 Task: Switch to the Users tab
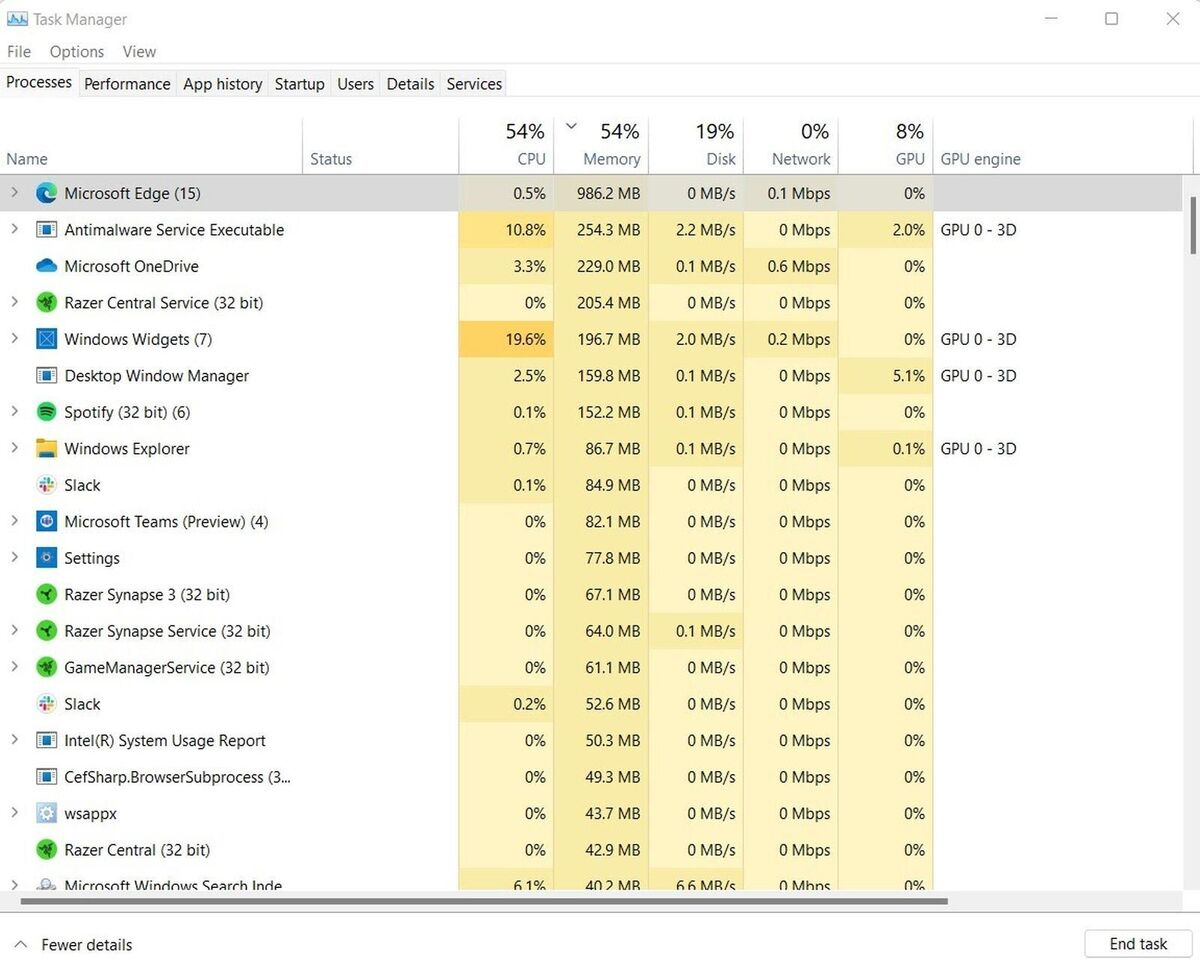pyautogui.click(x=355, y=84)
